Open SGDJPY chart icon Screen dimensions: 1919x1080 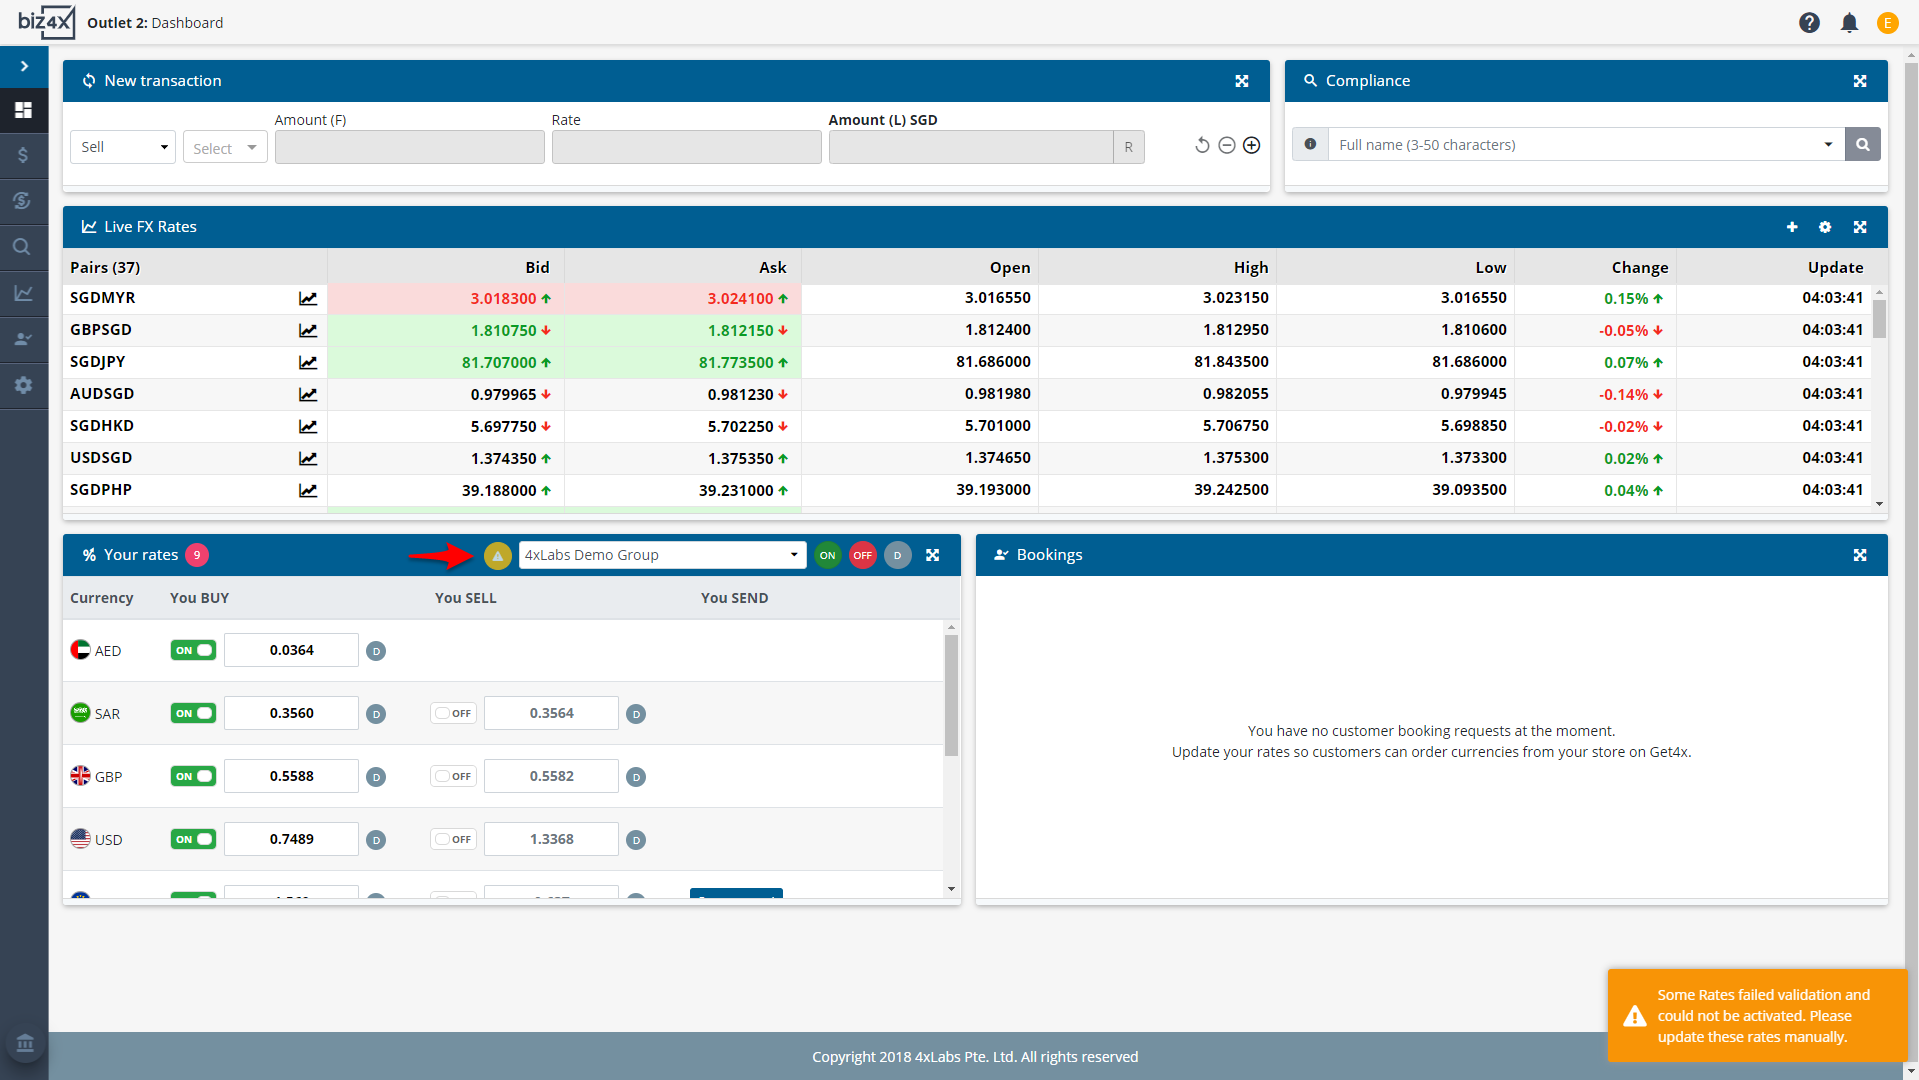tap(308, 362)
